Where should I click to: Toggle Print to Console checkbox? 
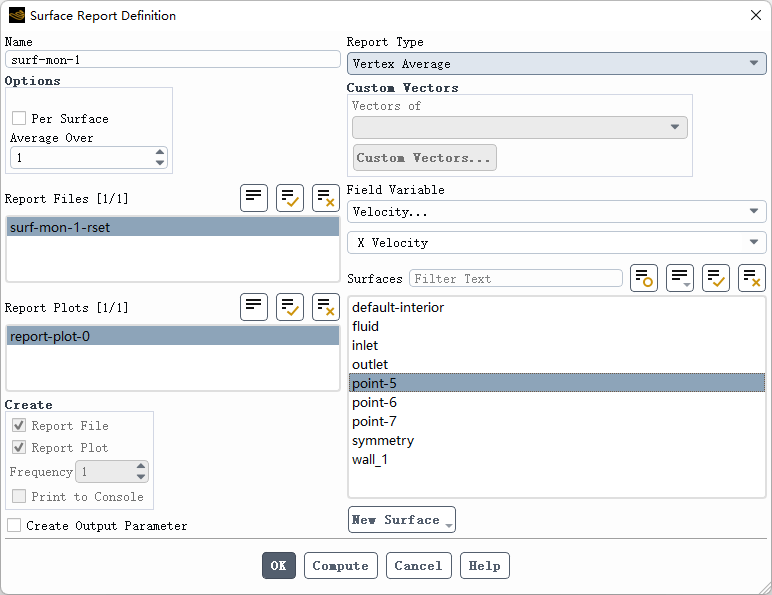19,496
